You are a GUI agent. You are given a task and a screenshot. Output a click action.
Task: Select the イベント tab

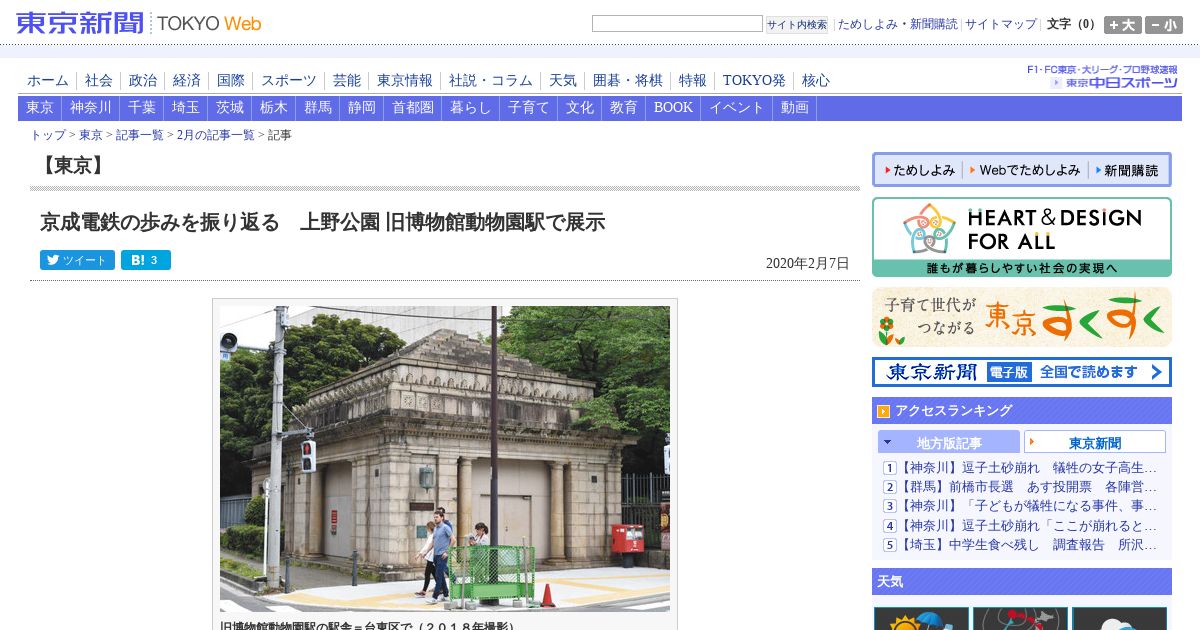[x=737, y=108]
